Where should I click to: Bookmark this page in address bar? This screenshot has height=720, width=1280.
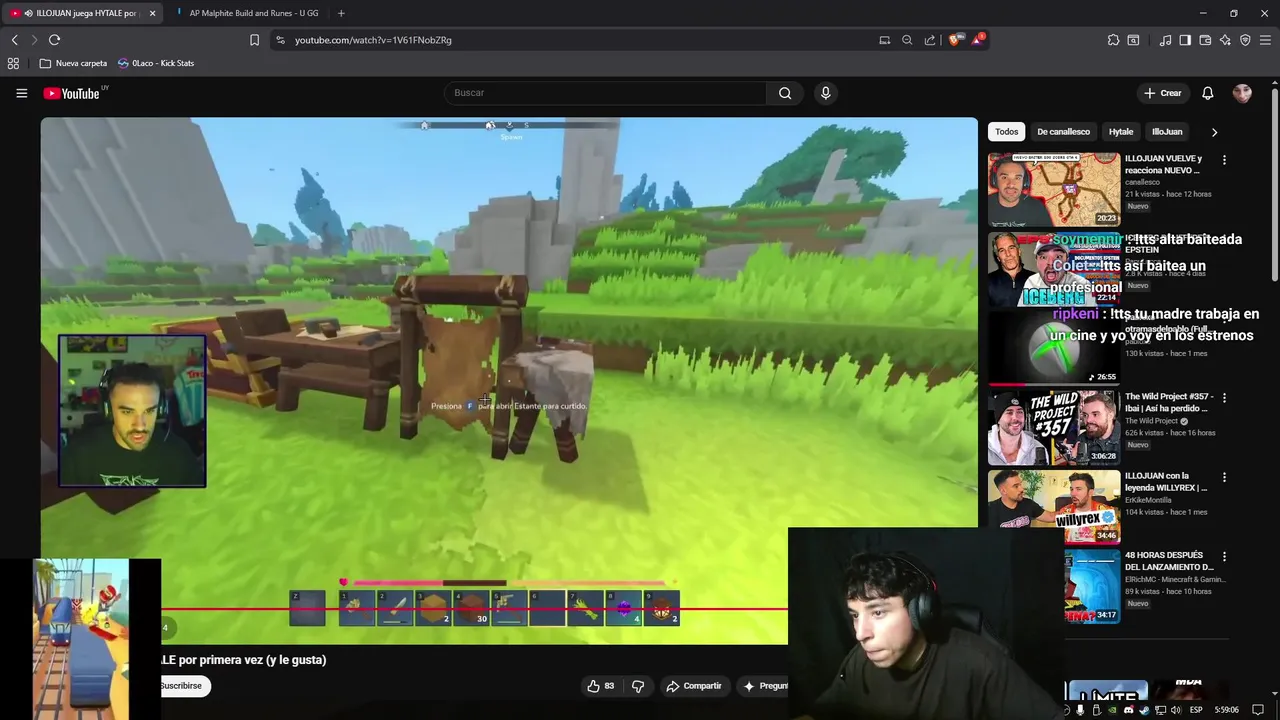click(x=254, y=40)
